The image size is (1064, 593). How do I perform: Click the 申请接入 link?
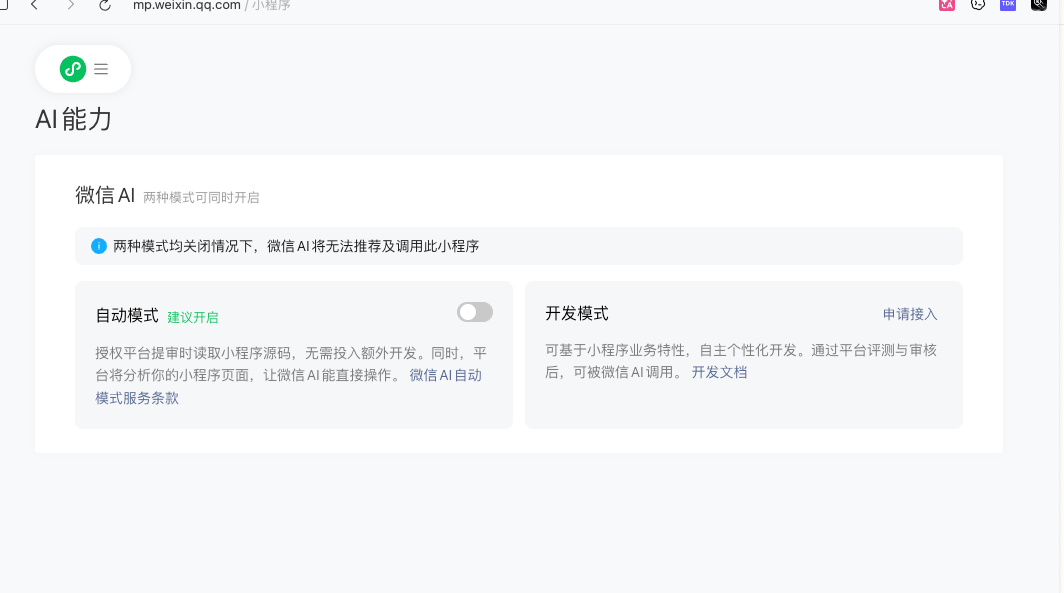[910, 314]
